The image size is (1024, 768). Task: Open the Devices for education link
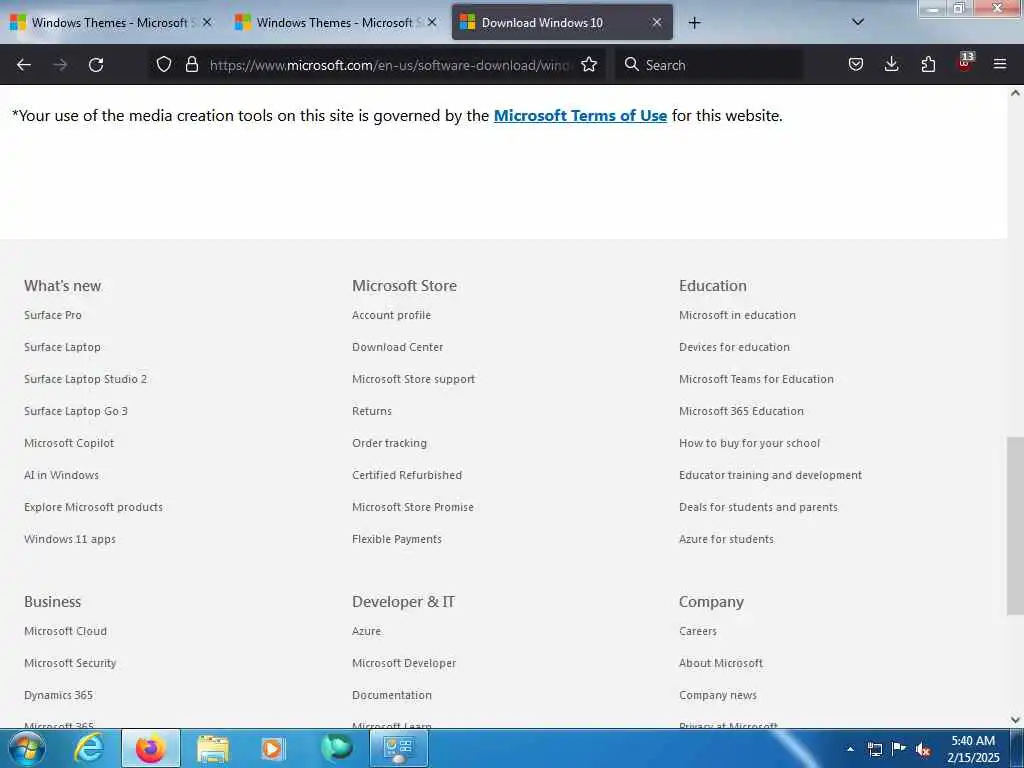tap(734, 347)
